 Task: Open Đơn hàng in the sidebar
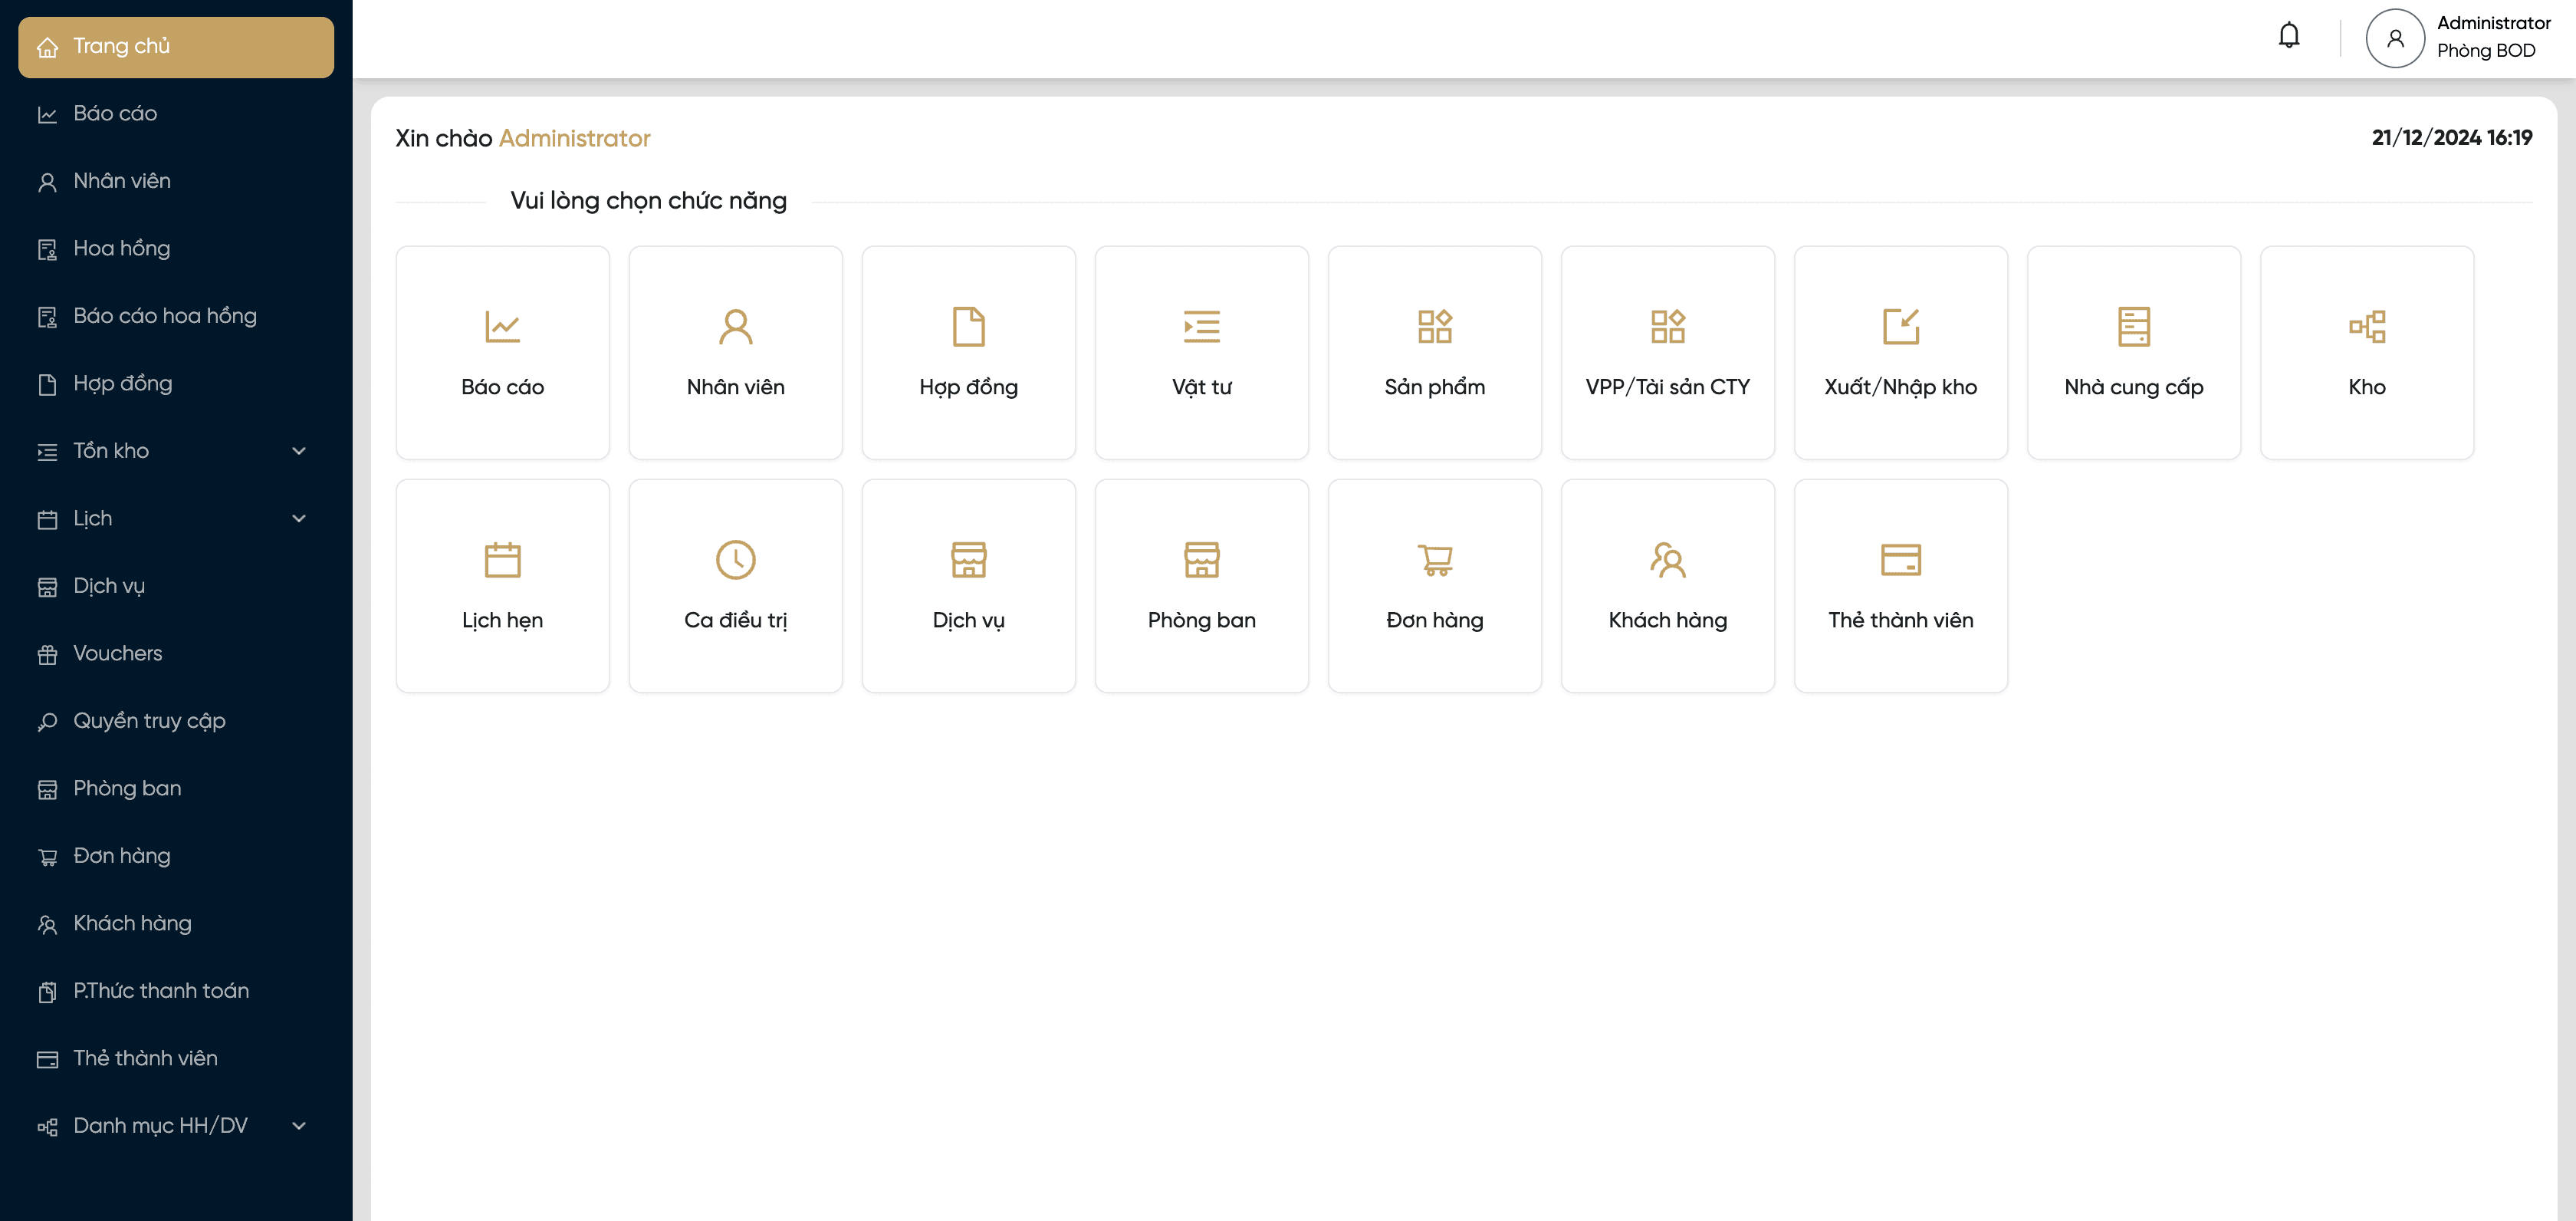coord(176,856)
